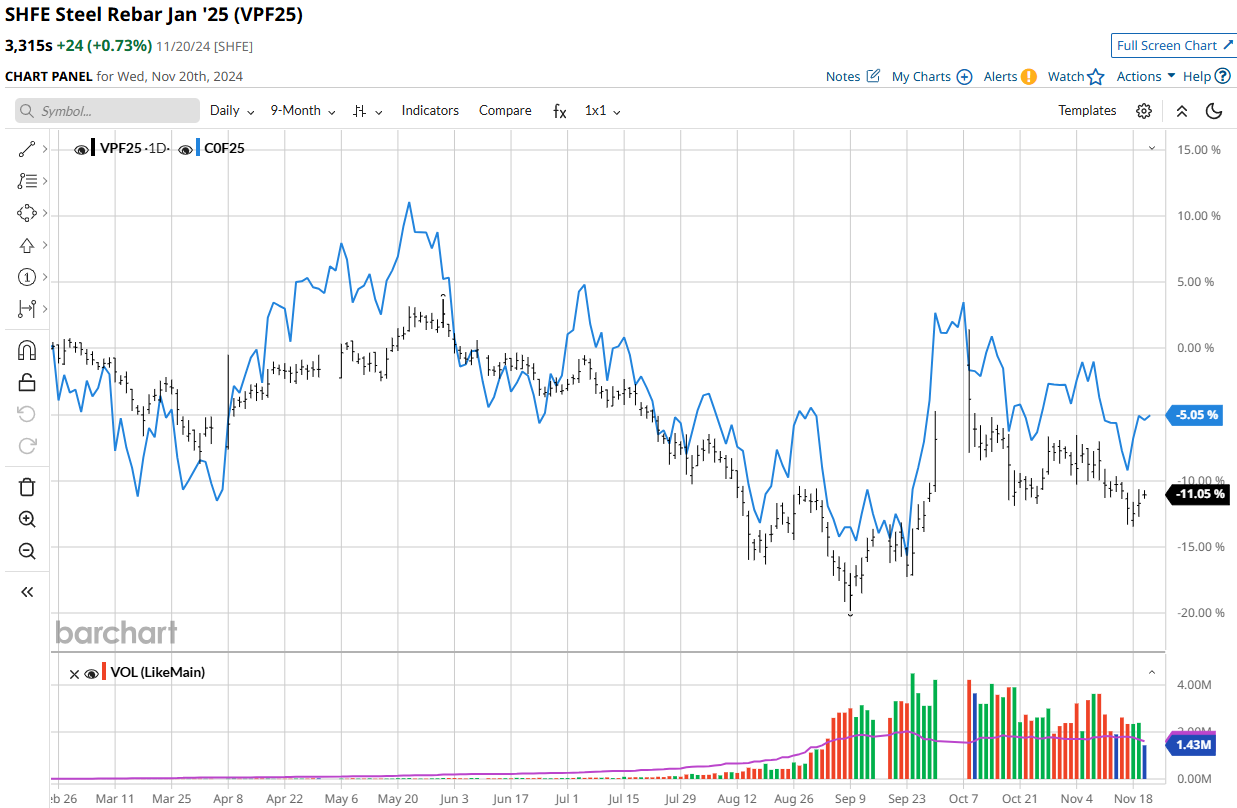The width and height of the screenshot is (1237, 808).
Task: Open the Actions dropdown menu
Action: pyautogui.click(x=1145, y=76)
